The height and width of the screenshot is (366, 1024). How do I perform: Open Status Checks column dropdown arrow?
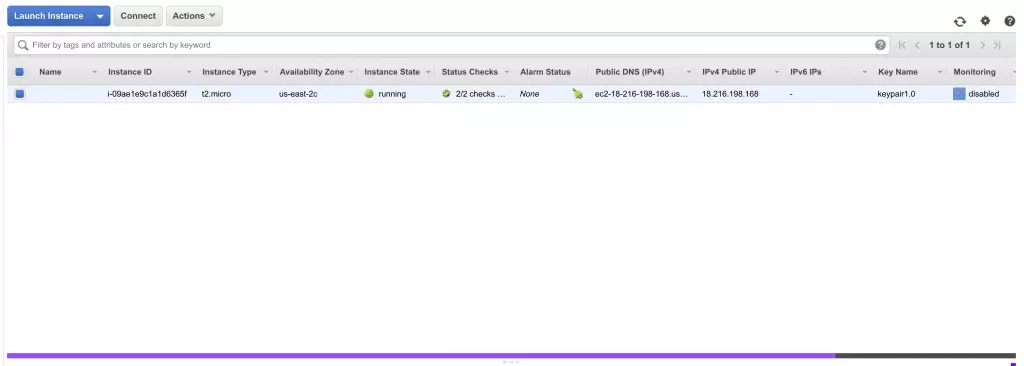(506, 72)
